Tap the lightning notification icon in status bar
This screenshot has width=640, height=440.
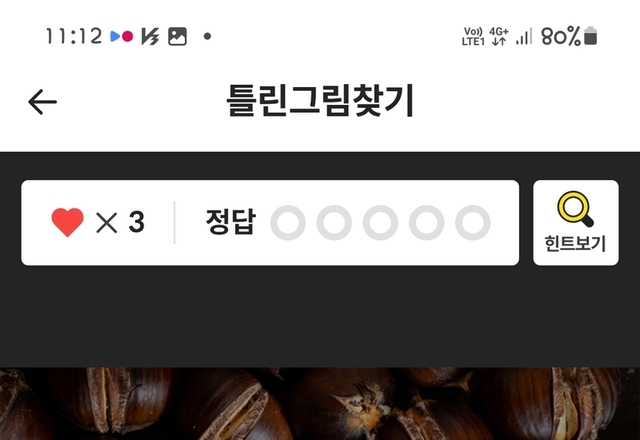pos(150,36)
